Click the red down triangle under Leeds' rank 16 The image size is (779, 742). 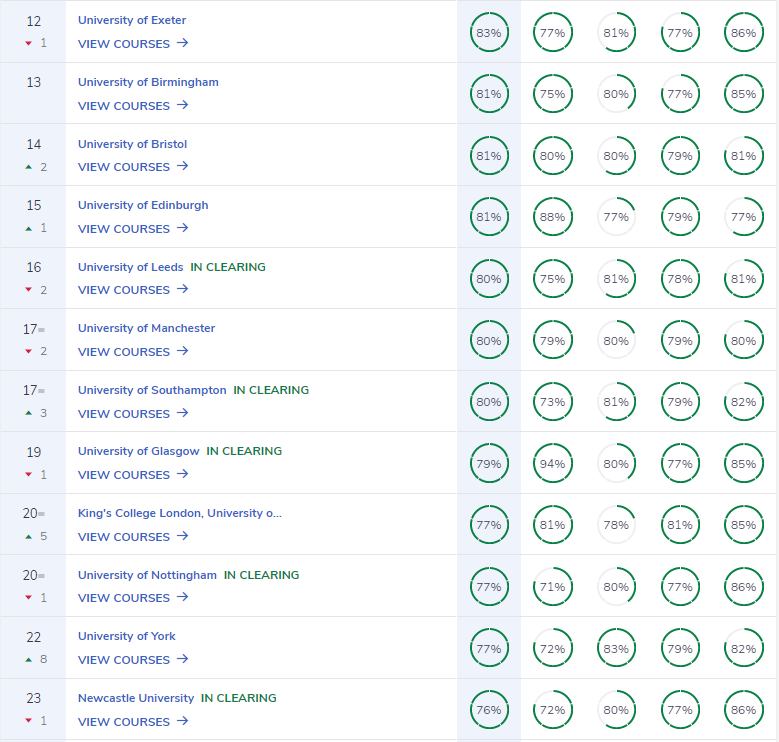(29, 290)
